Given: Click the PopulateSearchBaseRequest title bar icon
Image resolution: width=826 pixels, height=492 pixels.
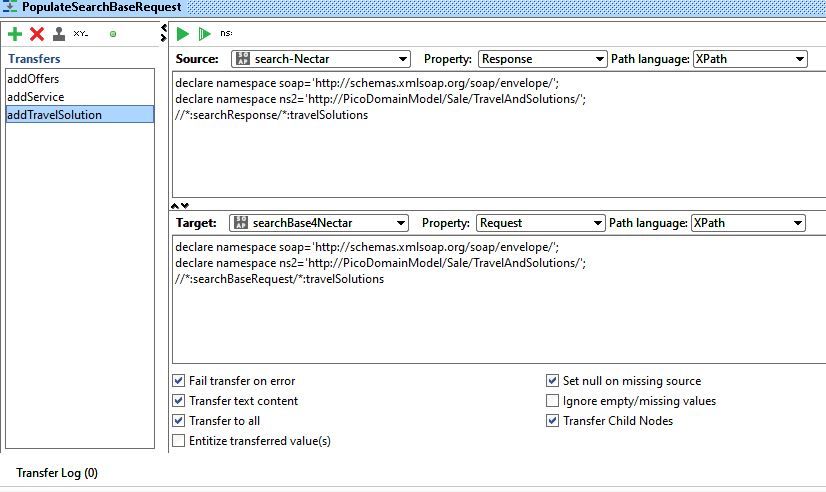Looking at the screenshot, I should point(9,7).
